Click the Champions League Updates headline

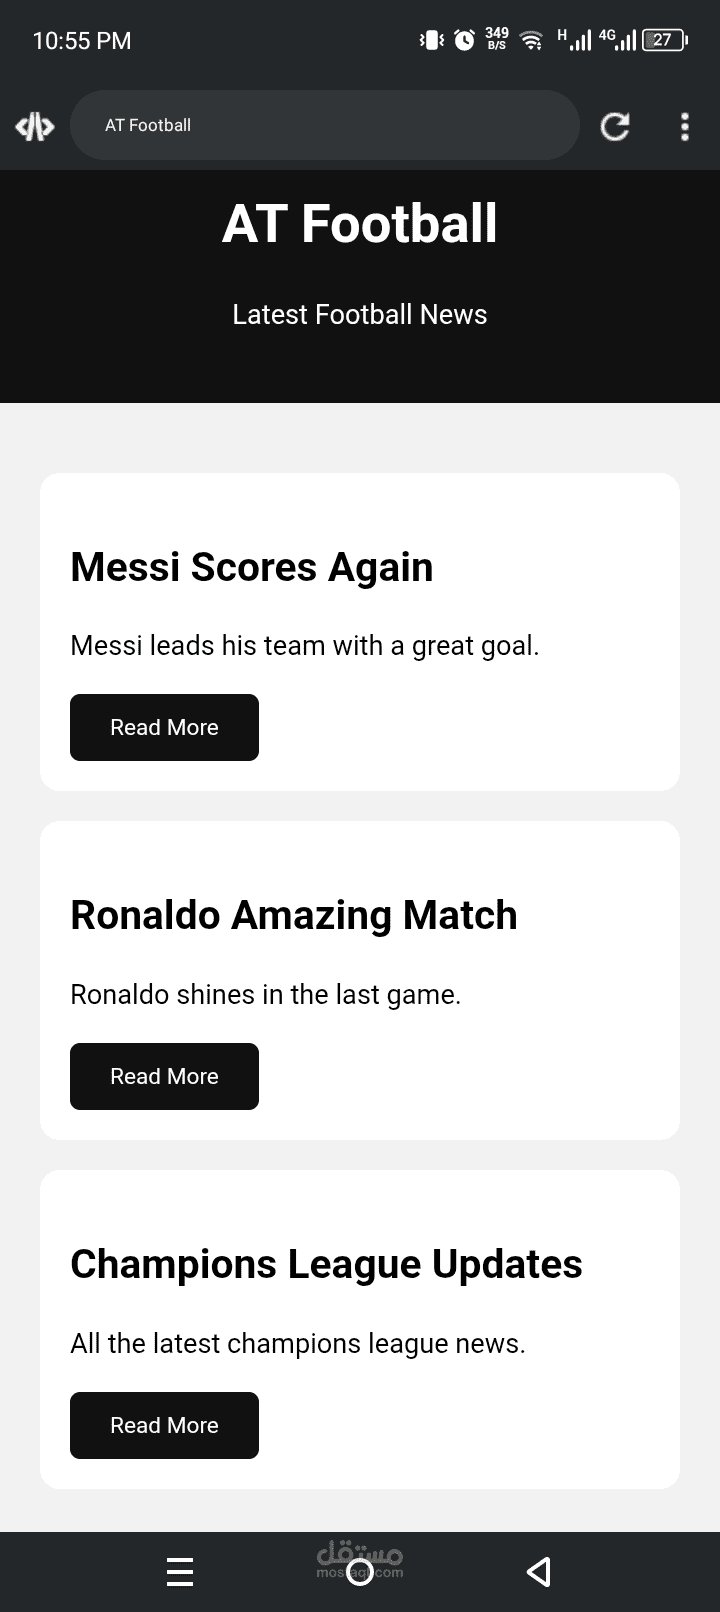click(326, 1264)
